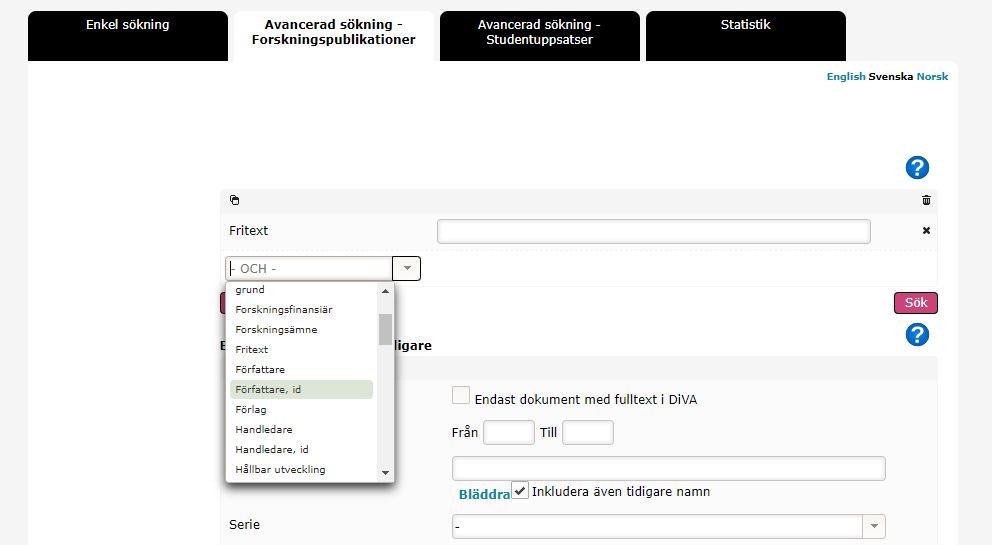Click the dropdown list's scroll up arrow
The height and width of the screenshot is (545, 992).
pyautogui.click(x=385, y=291)
